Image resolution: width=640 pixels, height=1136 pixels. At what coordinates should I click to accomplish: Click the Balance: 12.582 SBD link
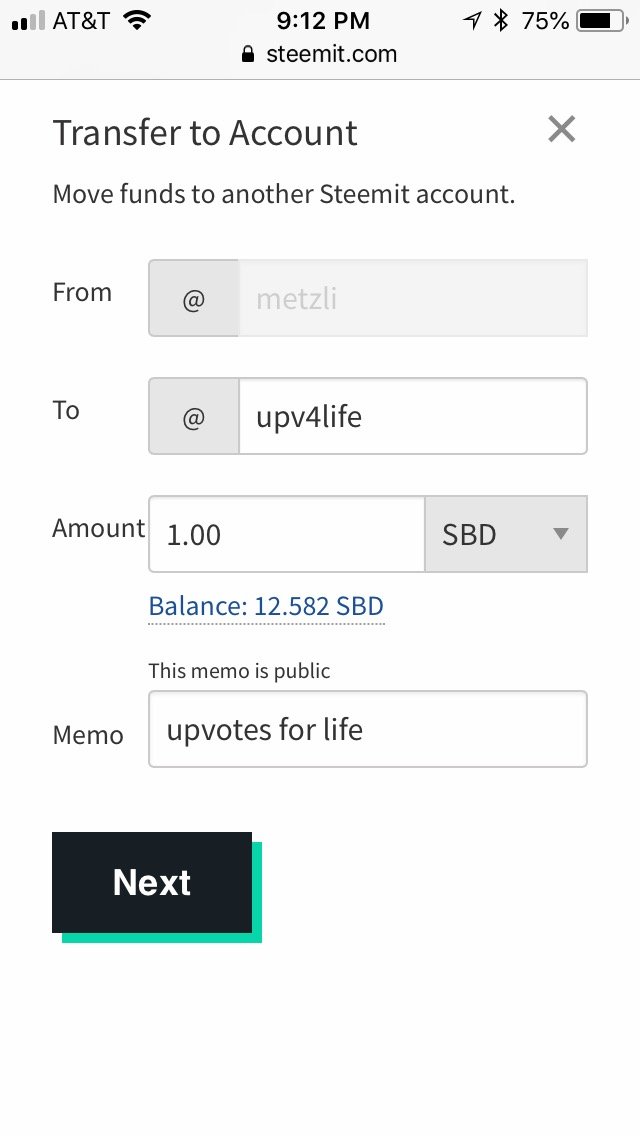pos(266,606)
